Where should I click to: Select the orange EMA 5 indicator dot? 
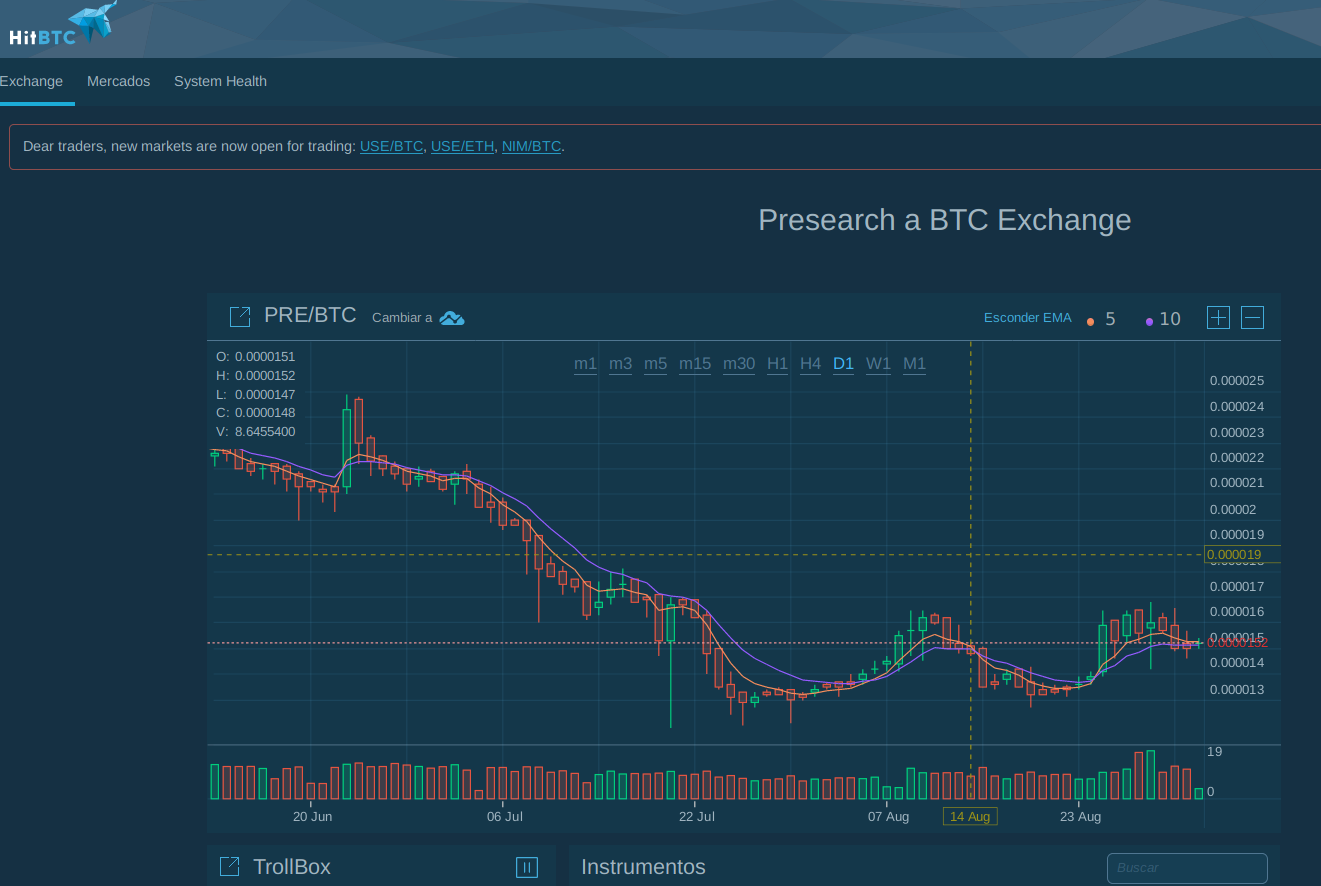point(1090,321)
